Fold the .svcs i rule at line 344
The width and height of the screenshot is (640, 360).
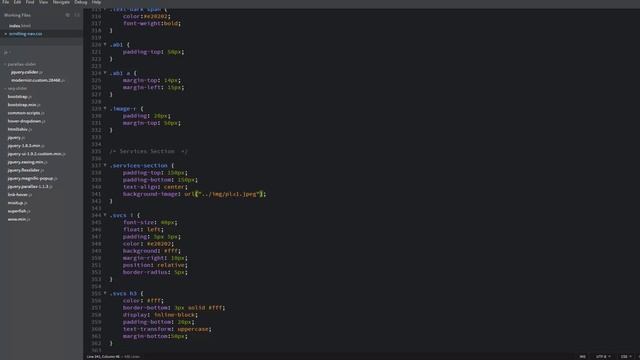105,215
